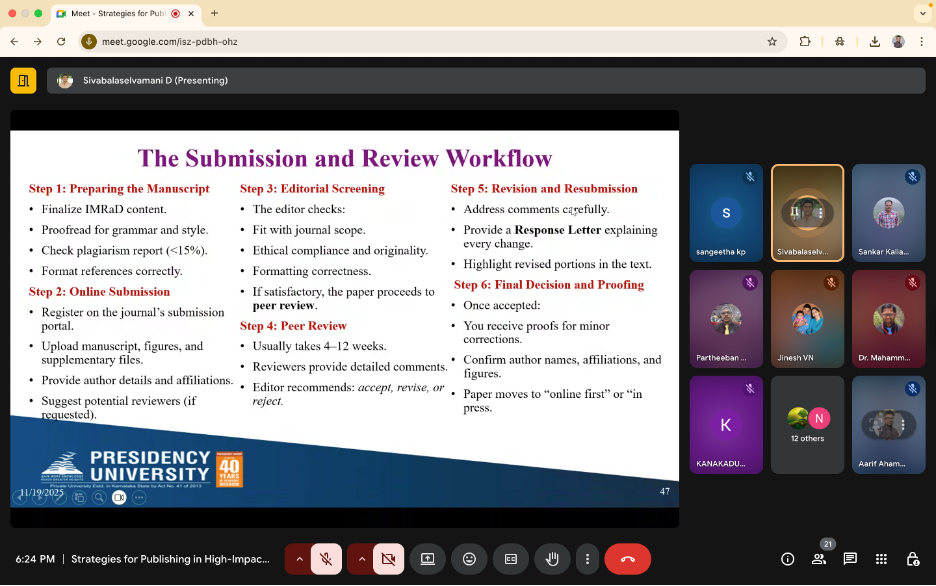Open host controls lock icon
The width and height of the screenshot is (936, 586).
point(911,559)
